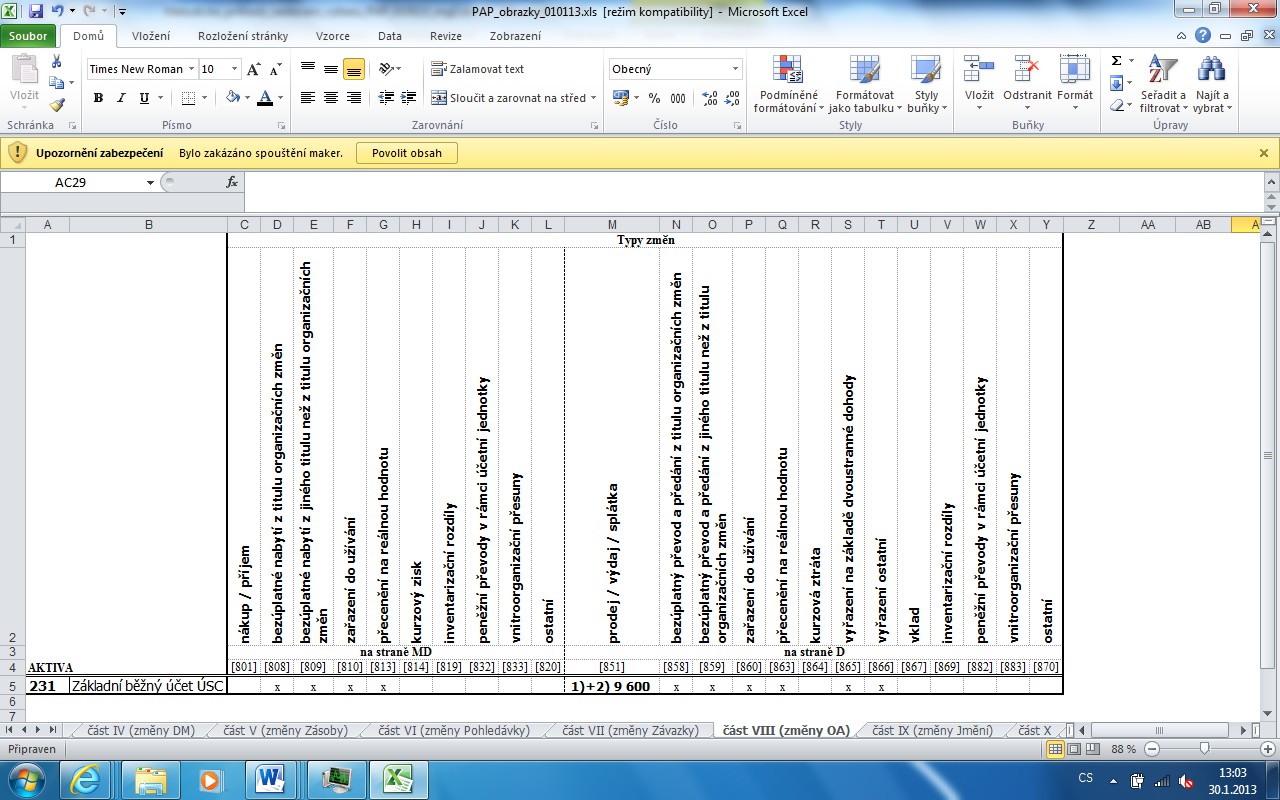Viewport: 1280px width, 800px height.
Task: Open the Fill down arrow icon
Action: pyautogui.click(x=1116, y=83)
